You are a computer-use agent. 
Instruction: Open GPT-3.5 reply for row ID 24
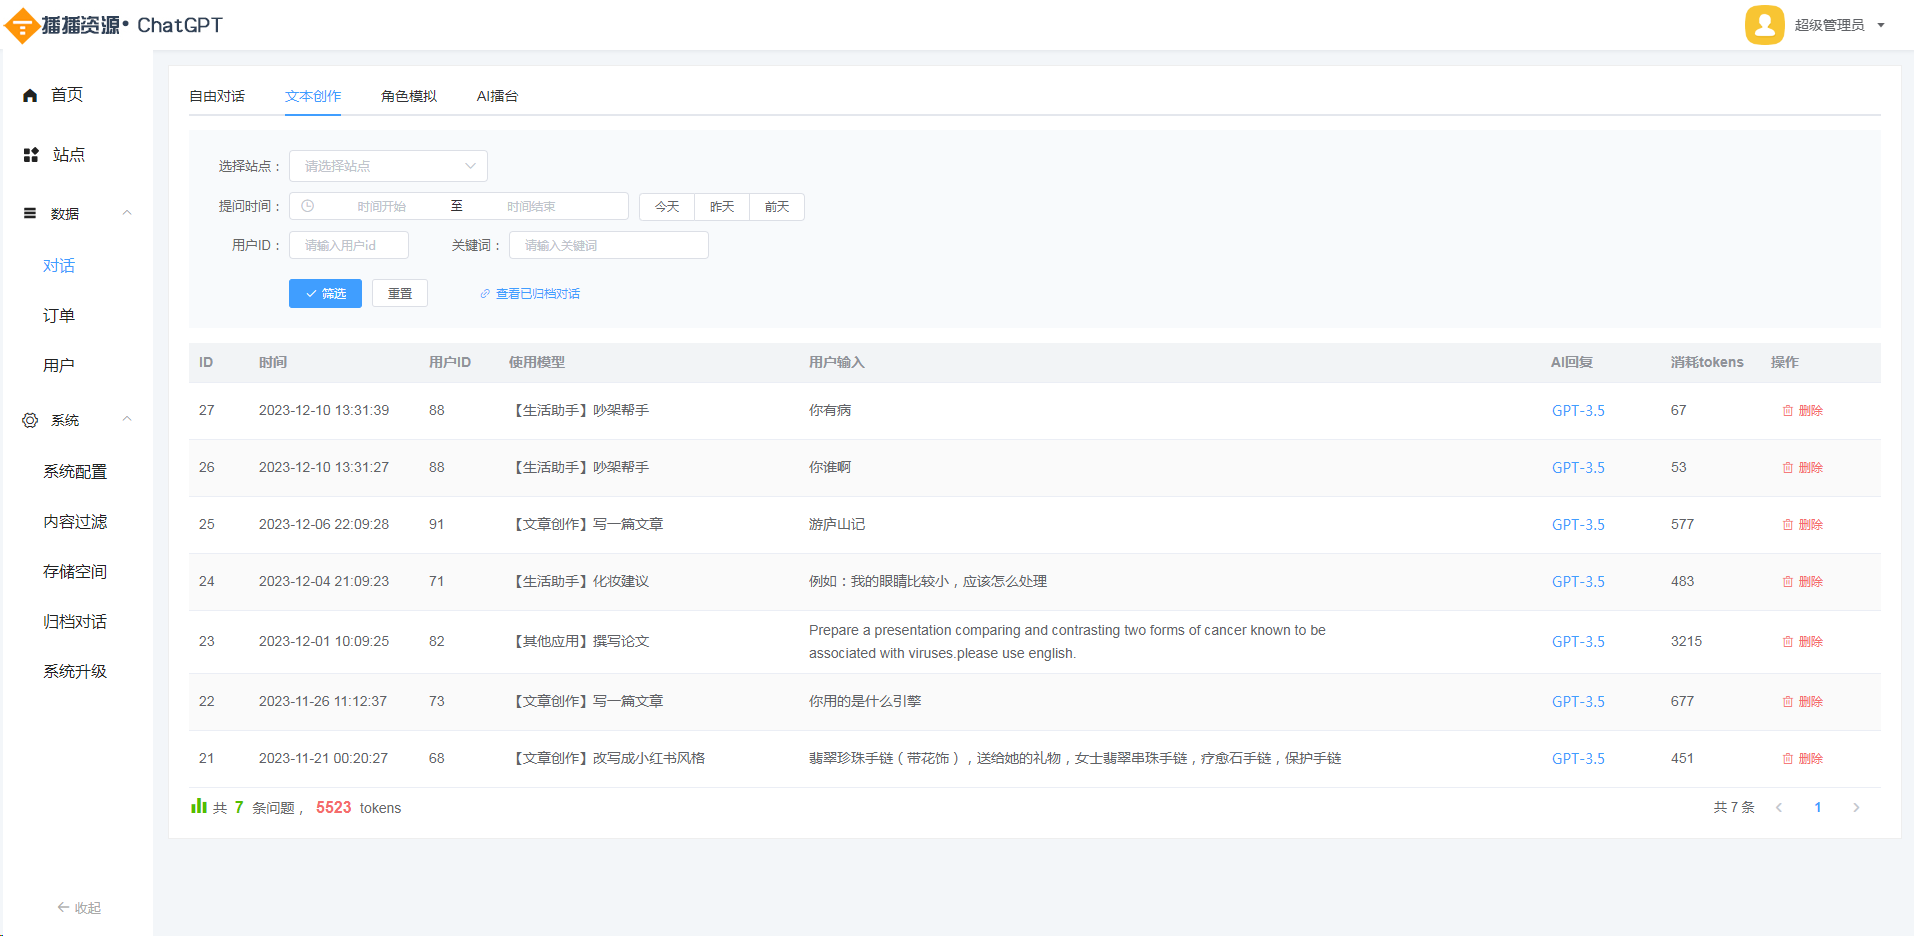click(x=1578, y=582)
